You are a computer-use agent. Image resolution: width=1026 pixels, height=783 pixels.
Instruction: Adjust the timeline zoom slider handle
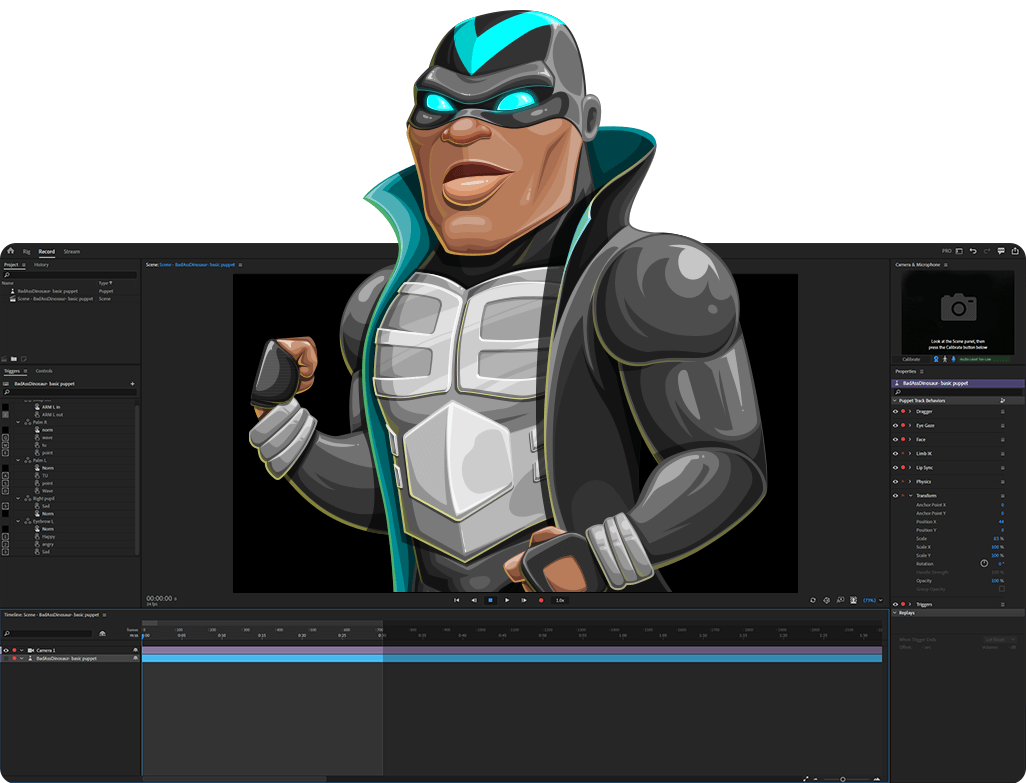842,778
